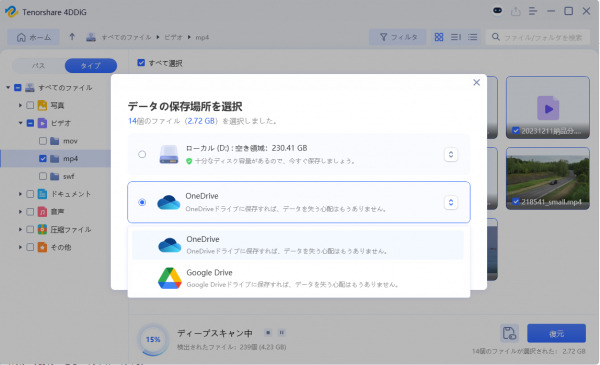Open the hamburger menu in title bar
Viewport: 600px width, 365px height.
click(533, 11)
